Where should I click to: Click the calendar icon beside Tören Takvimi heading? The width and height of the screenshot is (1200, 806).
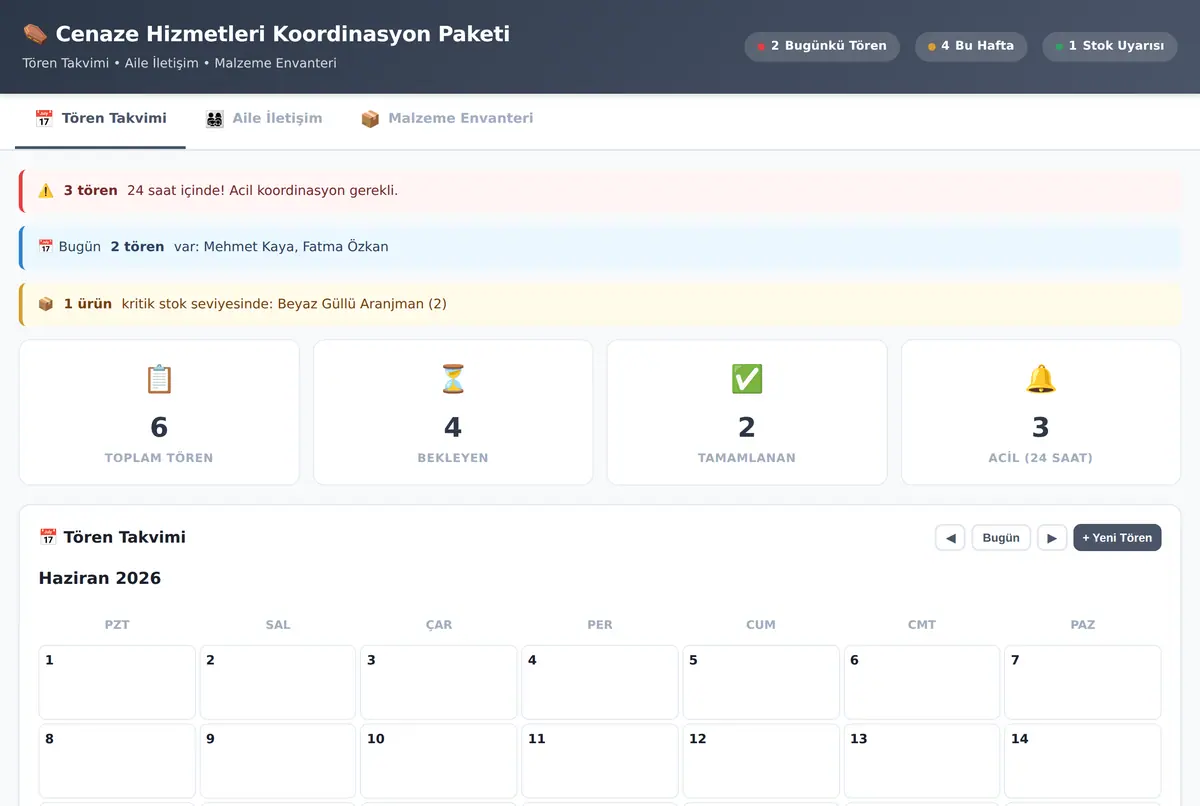coord(48,537)
